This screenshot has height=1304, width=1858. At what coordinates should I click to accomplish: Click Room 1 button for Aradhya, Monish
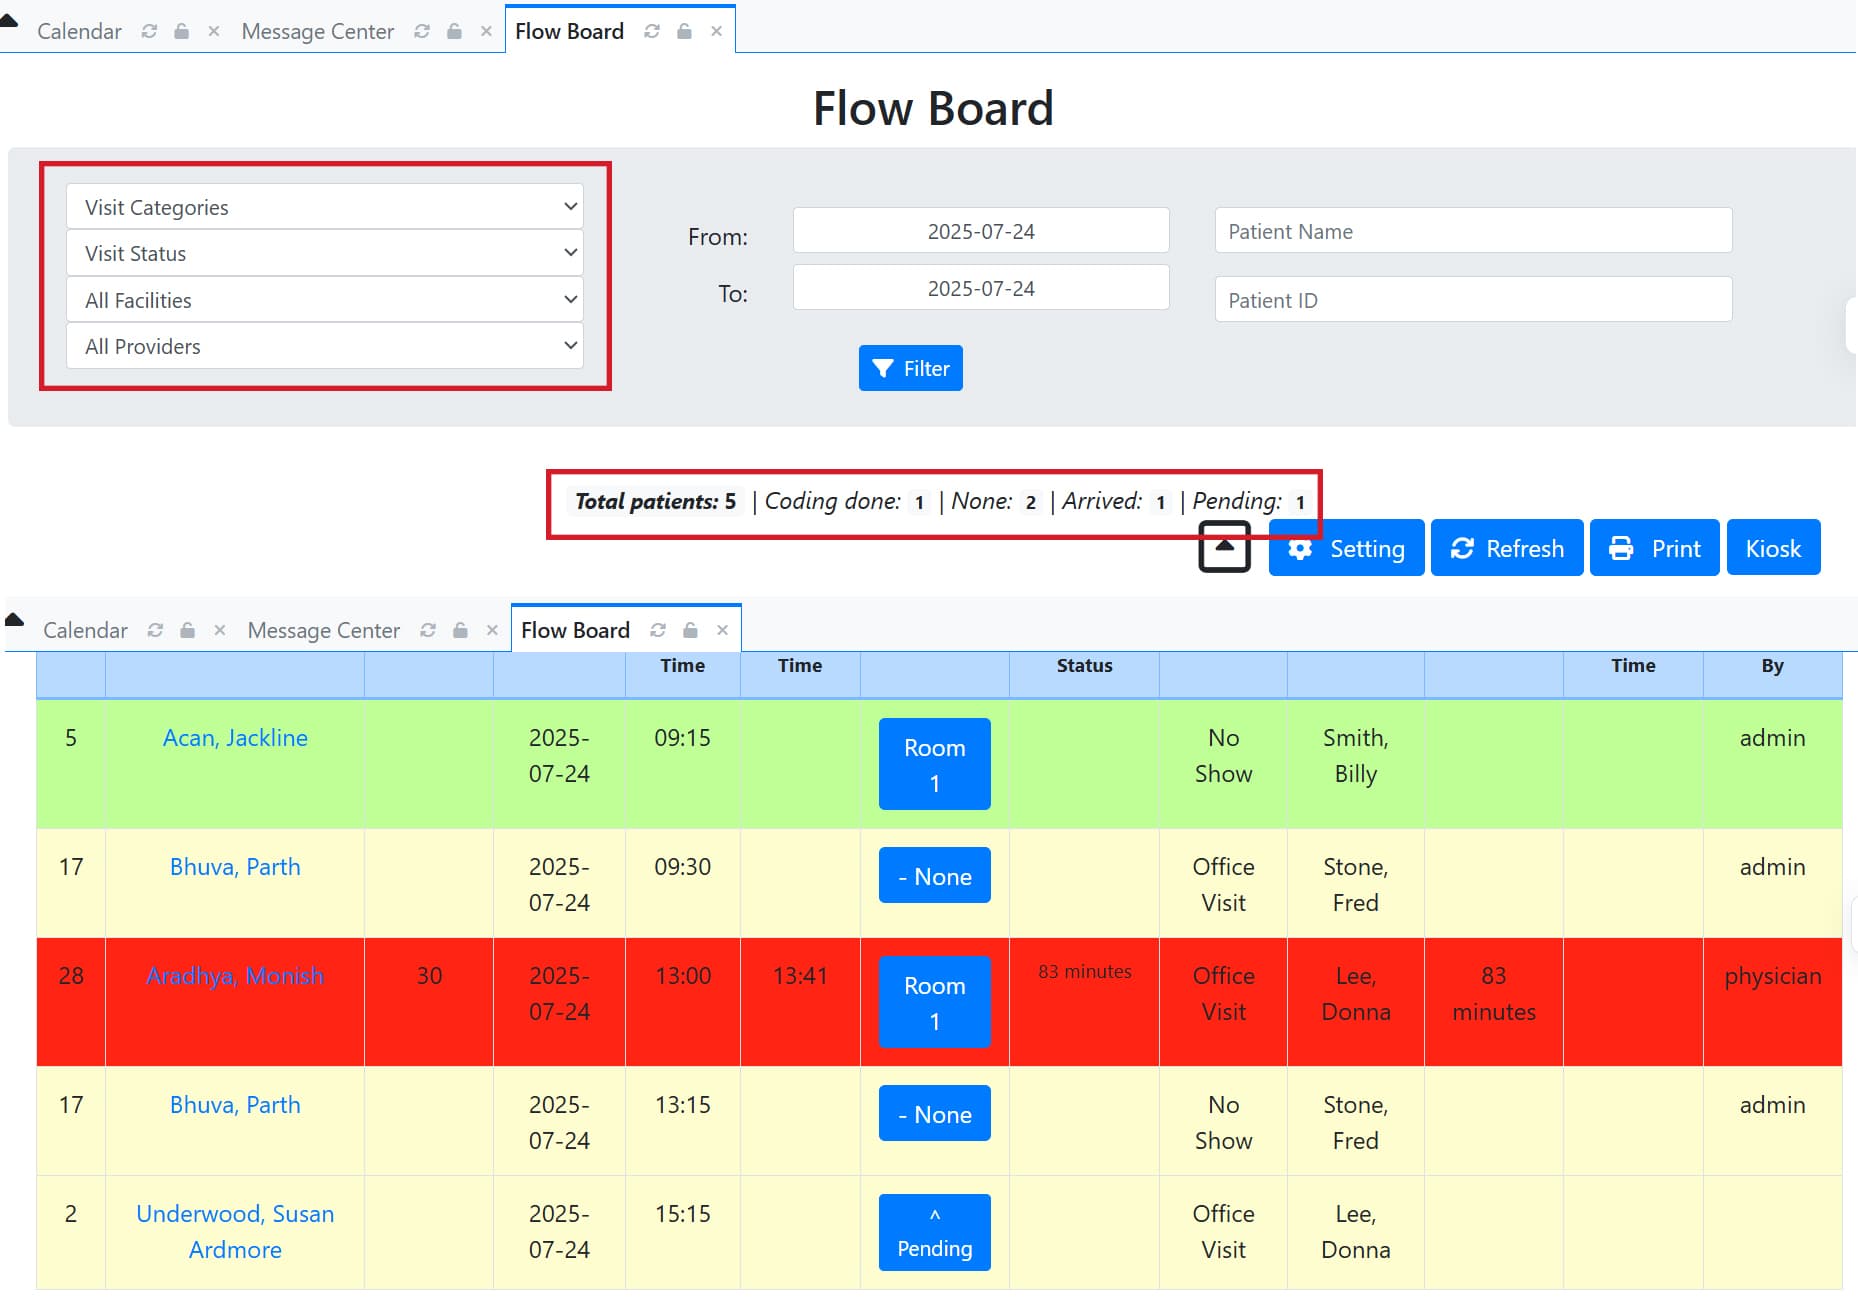(x=934, y=1002)
